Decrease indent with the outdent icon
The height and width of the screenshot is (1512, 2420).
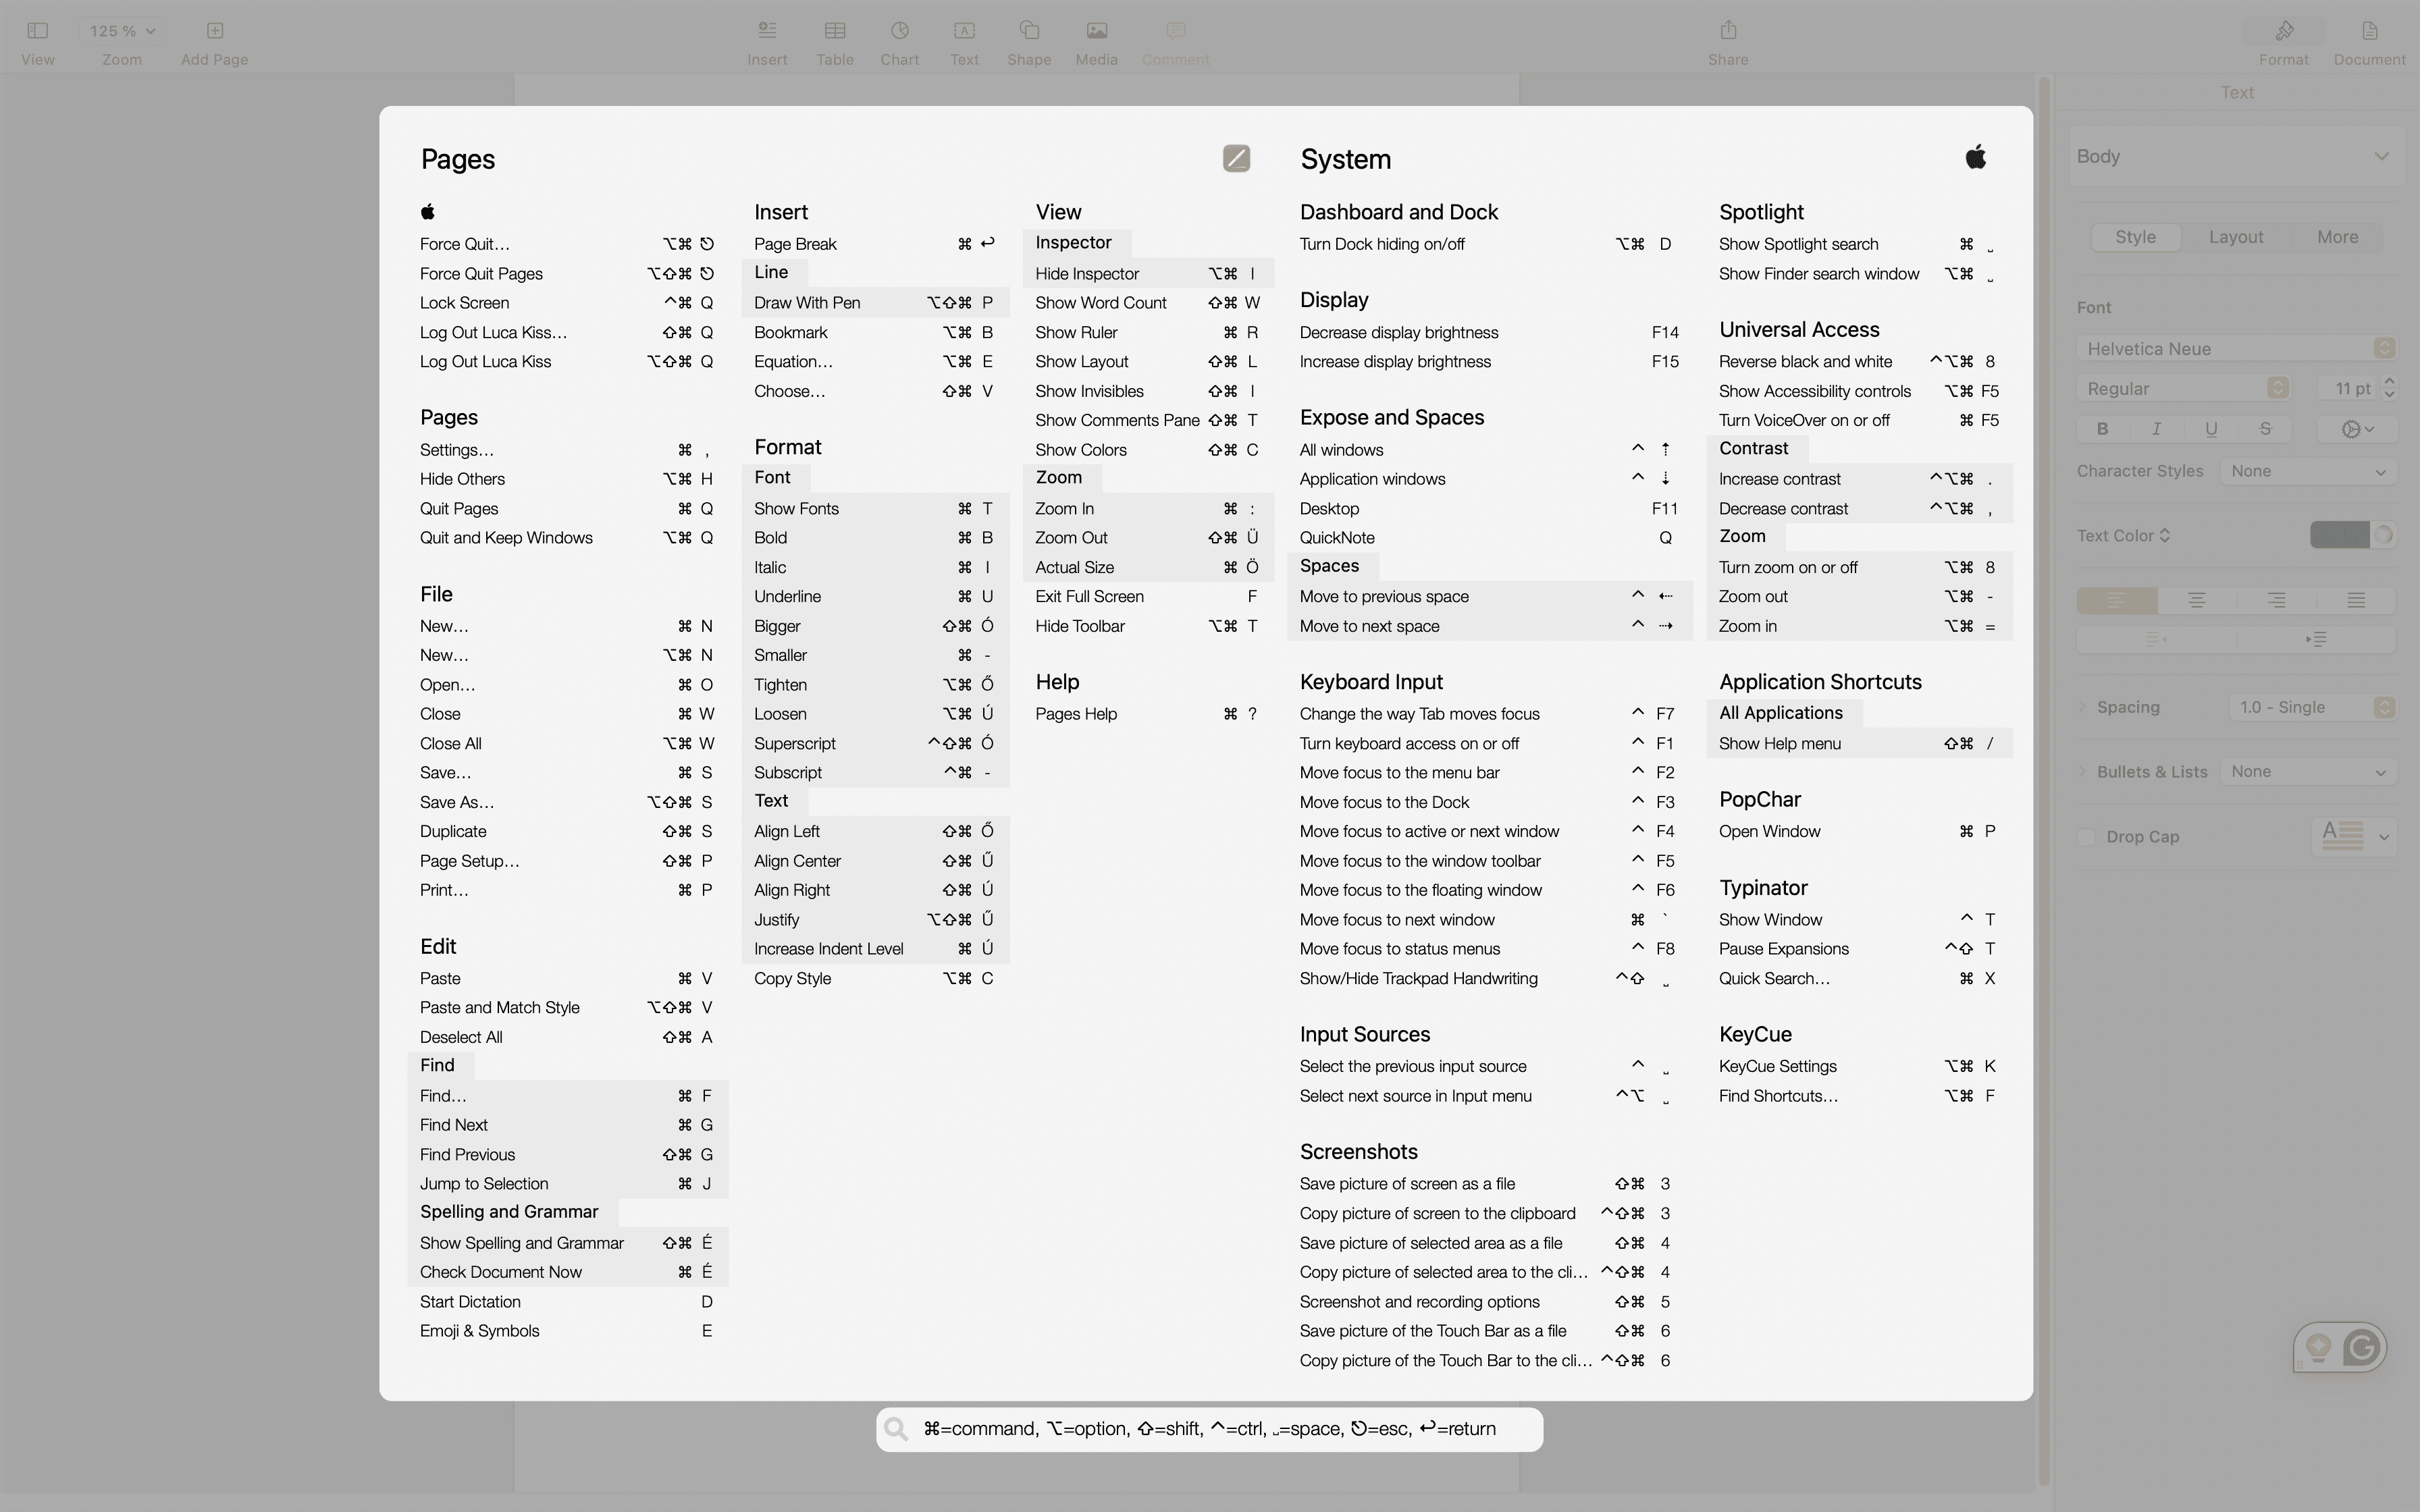(x=2156, y=639)
